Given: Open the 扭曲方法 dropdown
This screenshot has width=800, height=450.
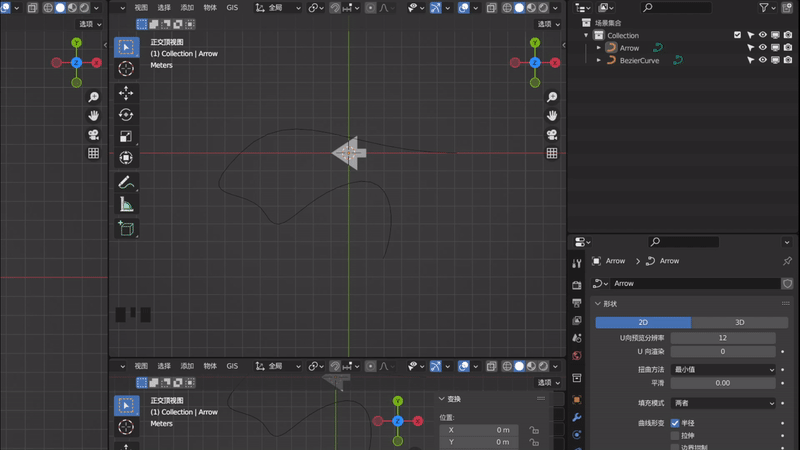Looking at the screenshot, I should click(x=723, y=369).
